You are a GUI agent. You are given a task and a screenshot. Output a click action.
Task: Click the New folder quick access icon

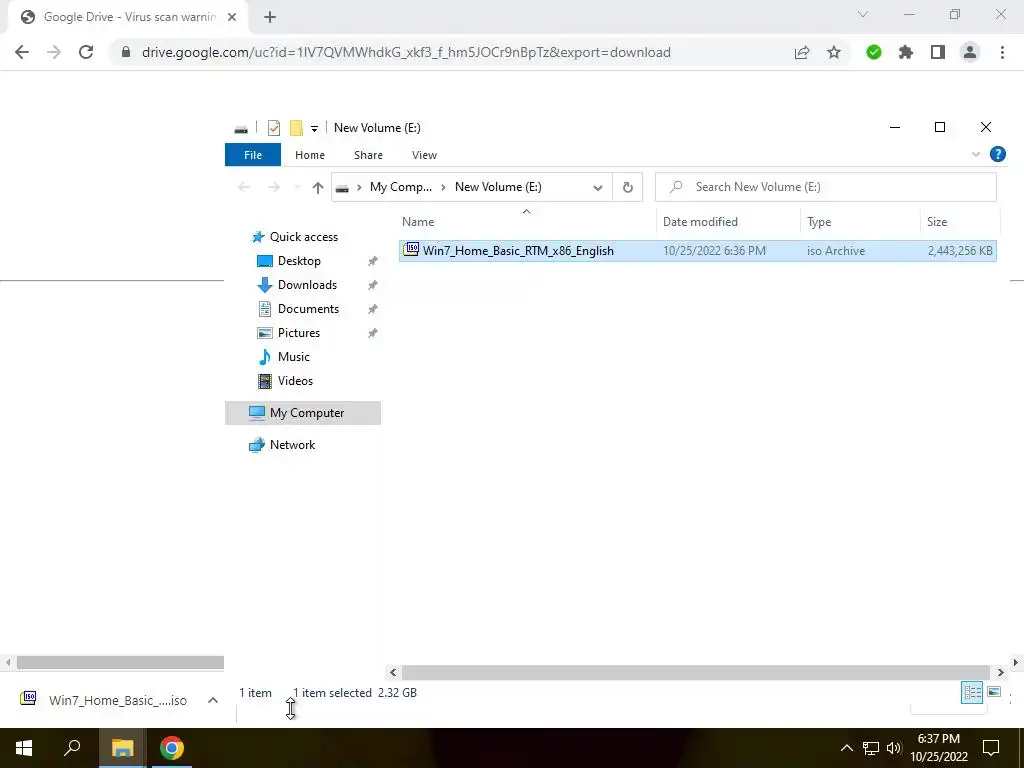(x=296, y=128)
